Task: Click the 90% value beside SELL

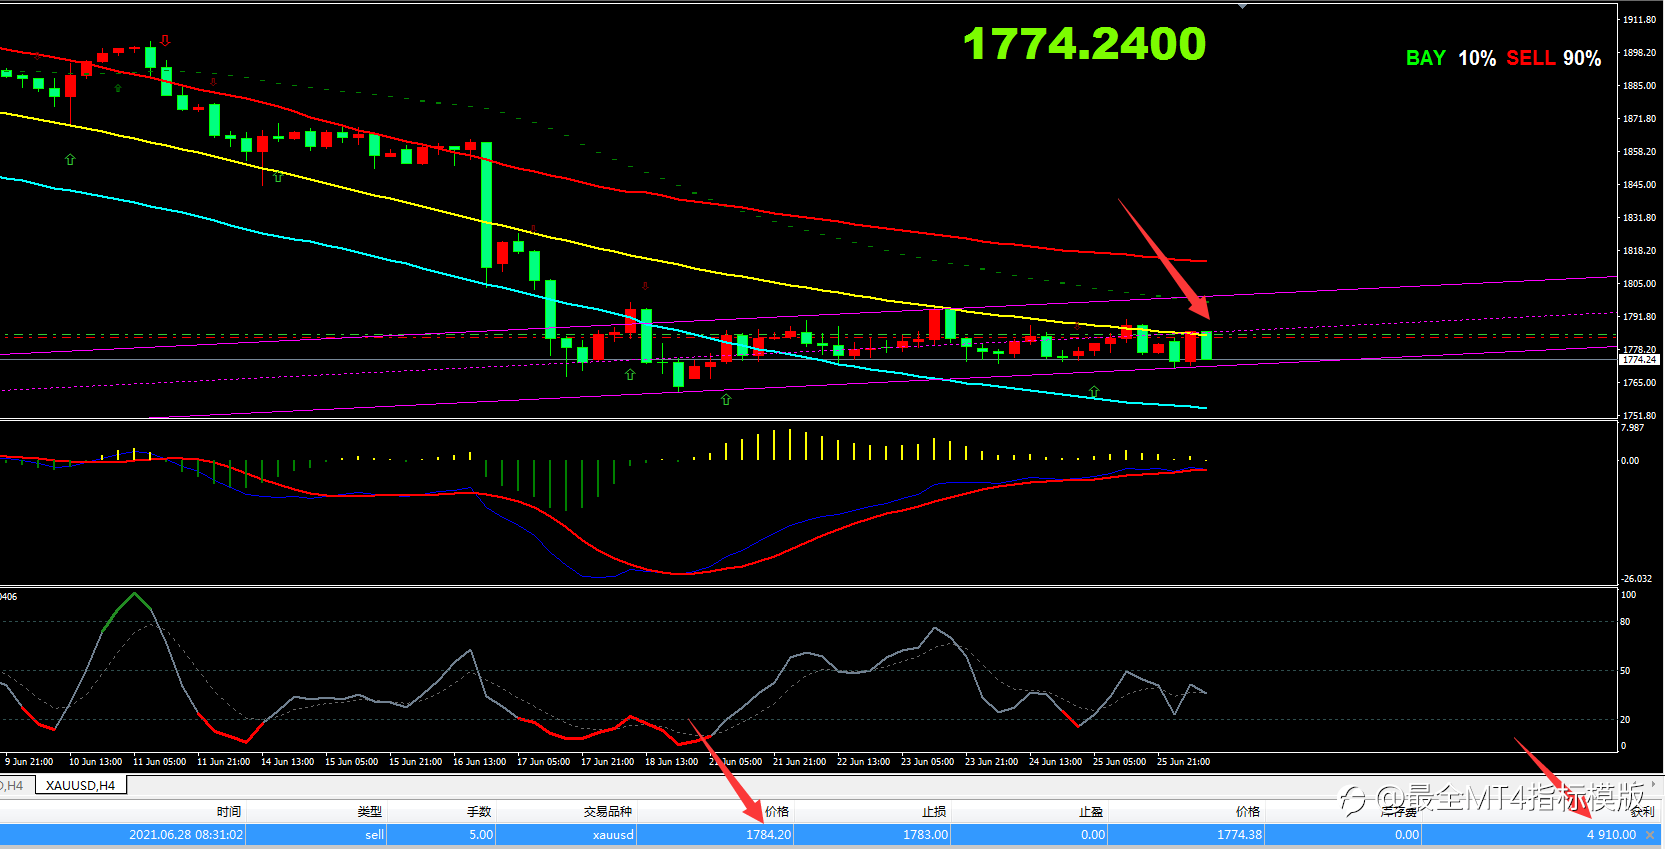Action: click(x=1582, y=58)
